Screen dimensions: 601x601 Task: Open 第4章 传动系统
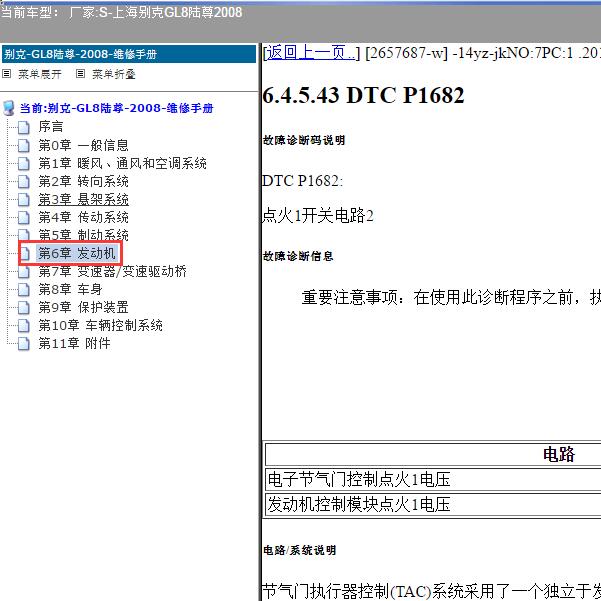pos(83,217)
